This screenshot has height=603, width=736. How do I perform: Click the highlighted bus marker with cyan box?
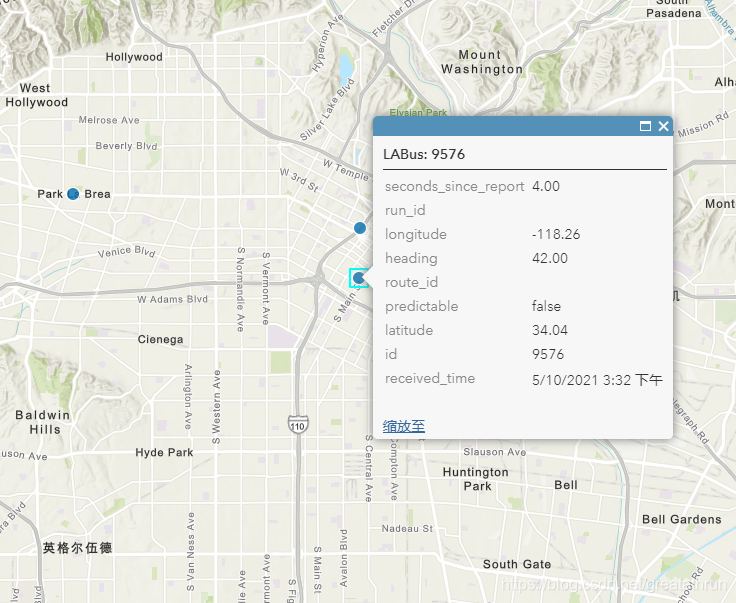[358, 278]
